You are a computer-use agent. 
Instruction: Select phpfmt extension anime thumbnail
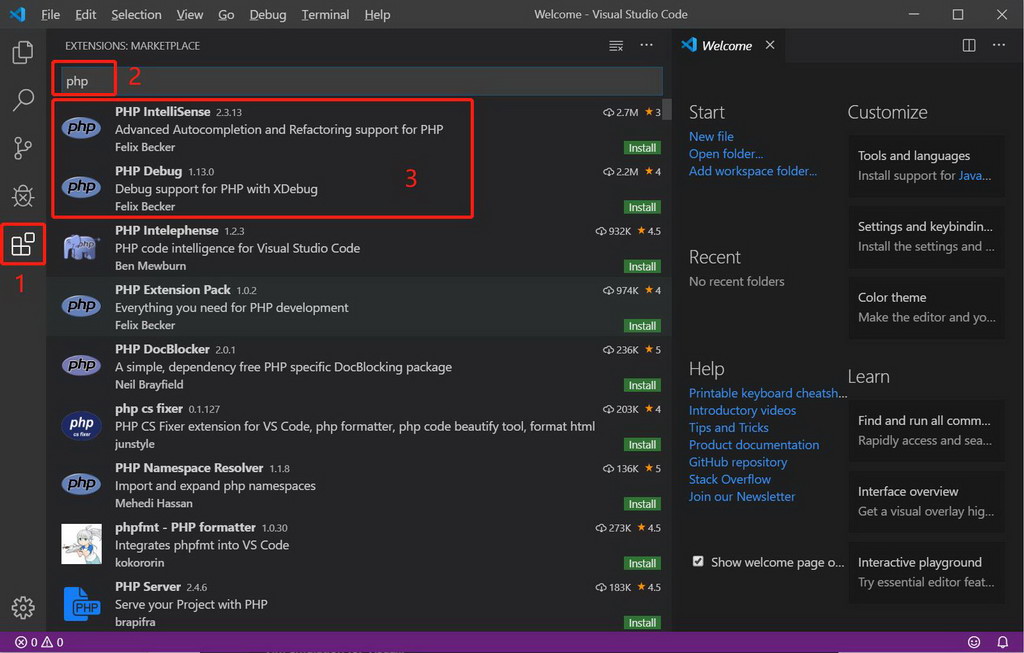click(82, 544)
